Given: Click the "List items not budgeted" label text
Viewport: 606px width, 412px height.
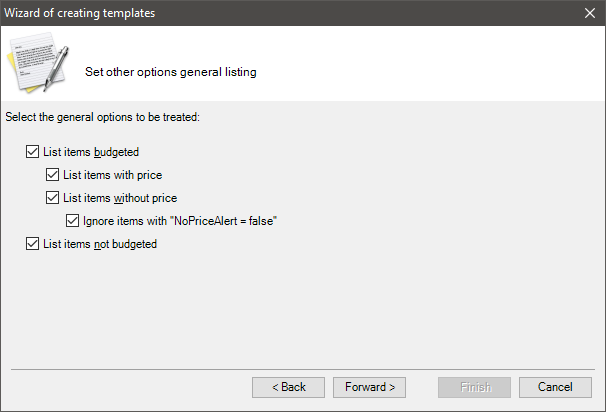Looking at the screenshot, I should coord(100,244).
